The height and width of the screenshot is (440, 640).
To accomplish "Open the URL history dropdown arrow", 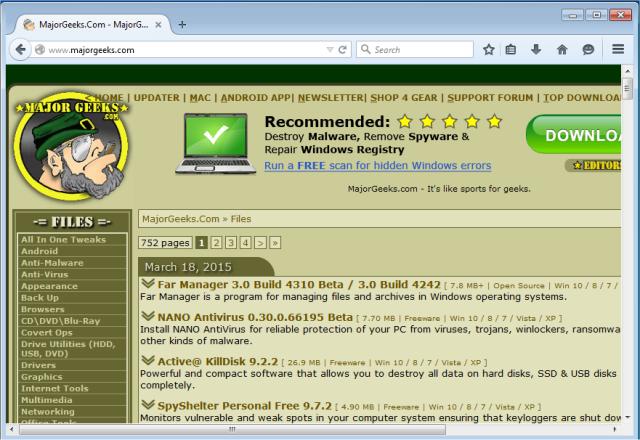I will coord(330,50).
